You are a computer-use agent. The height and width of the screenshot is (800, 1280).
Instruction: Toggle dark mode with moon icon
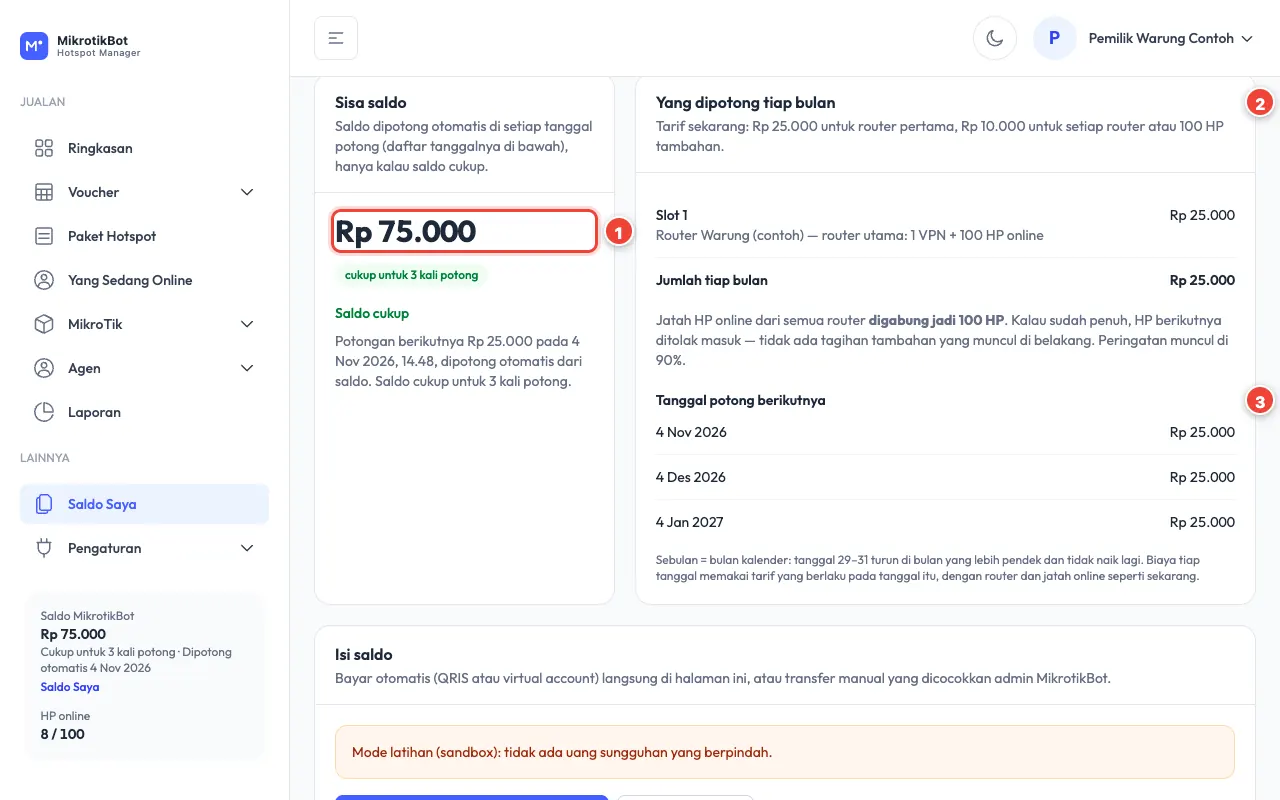[995, 38]
